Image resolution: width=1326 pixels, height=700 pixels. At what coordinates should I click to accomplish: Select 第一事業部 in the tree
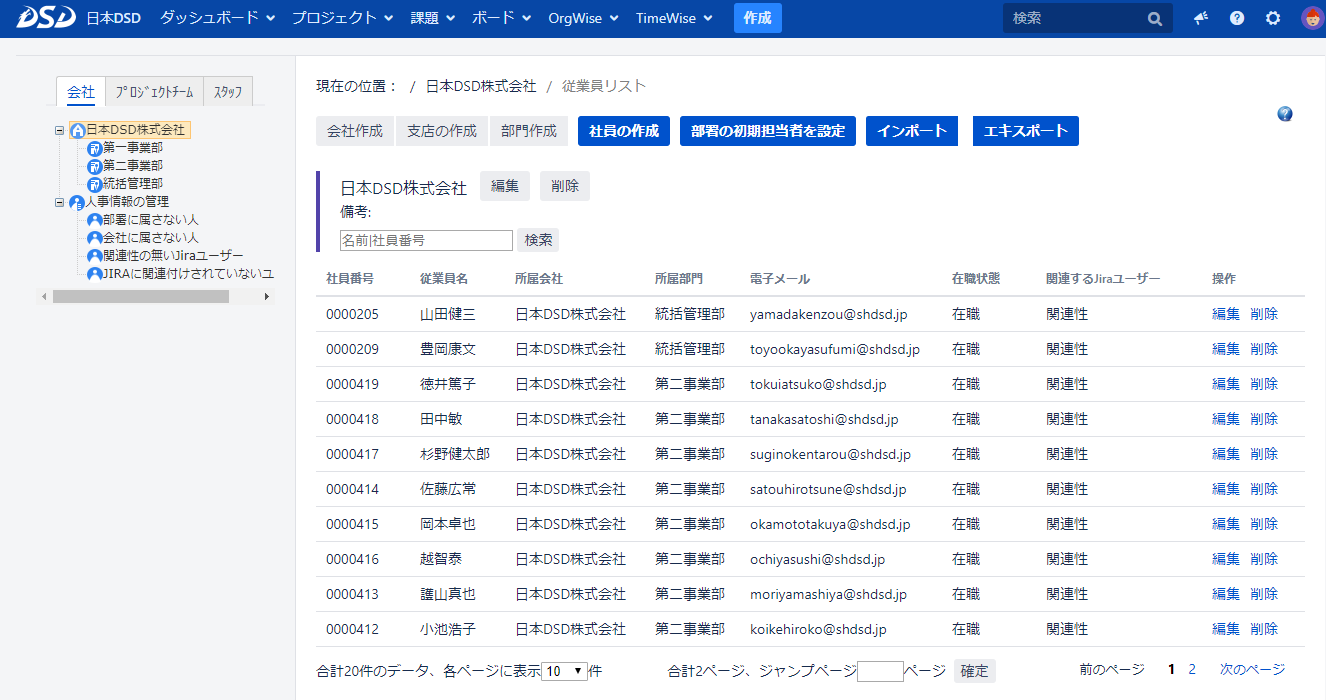pyautogui.click(x=133, y=148)
